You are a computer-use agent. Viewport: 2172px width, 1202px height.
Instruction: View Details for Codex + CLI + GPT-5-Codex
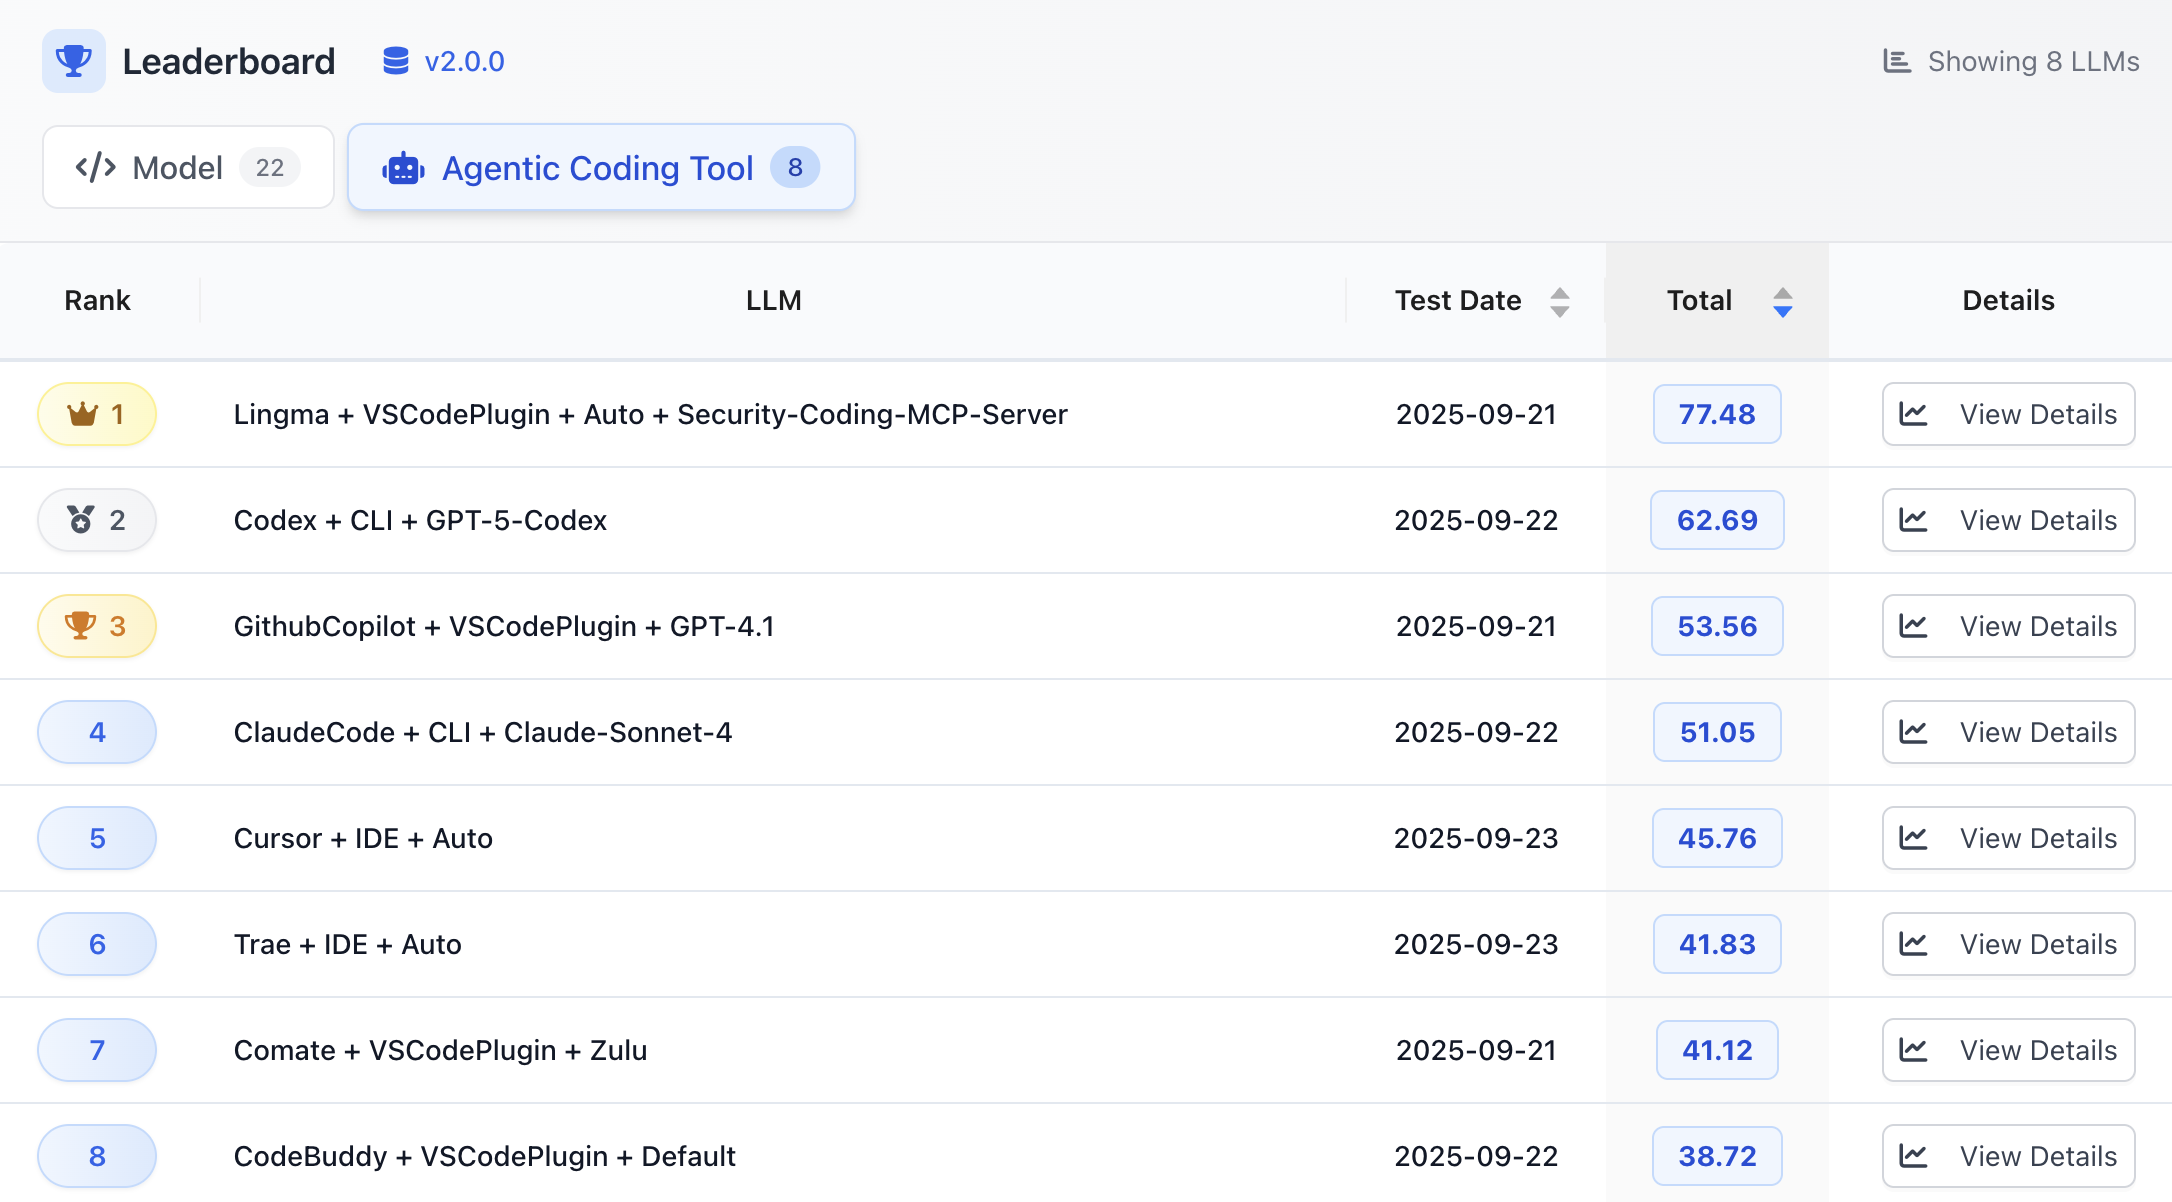pyautogui.click(x=2008, y=520)
